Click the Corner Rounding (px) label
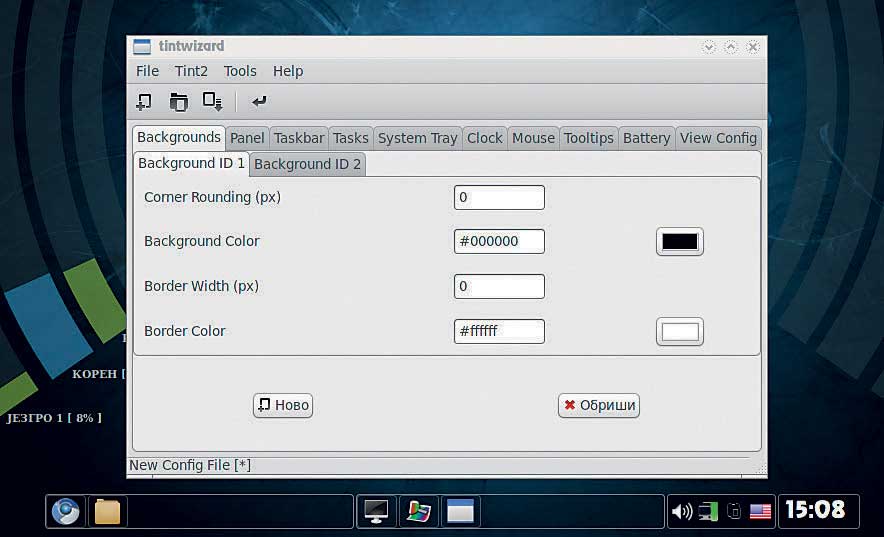884x537 pixels. pyautogui.click(x=213, y=197)
